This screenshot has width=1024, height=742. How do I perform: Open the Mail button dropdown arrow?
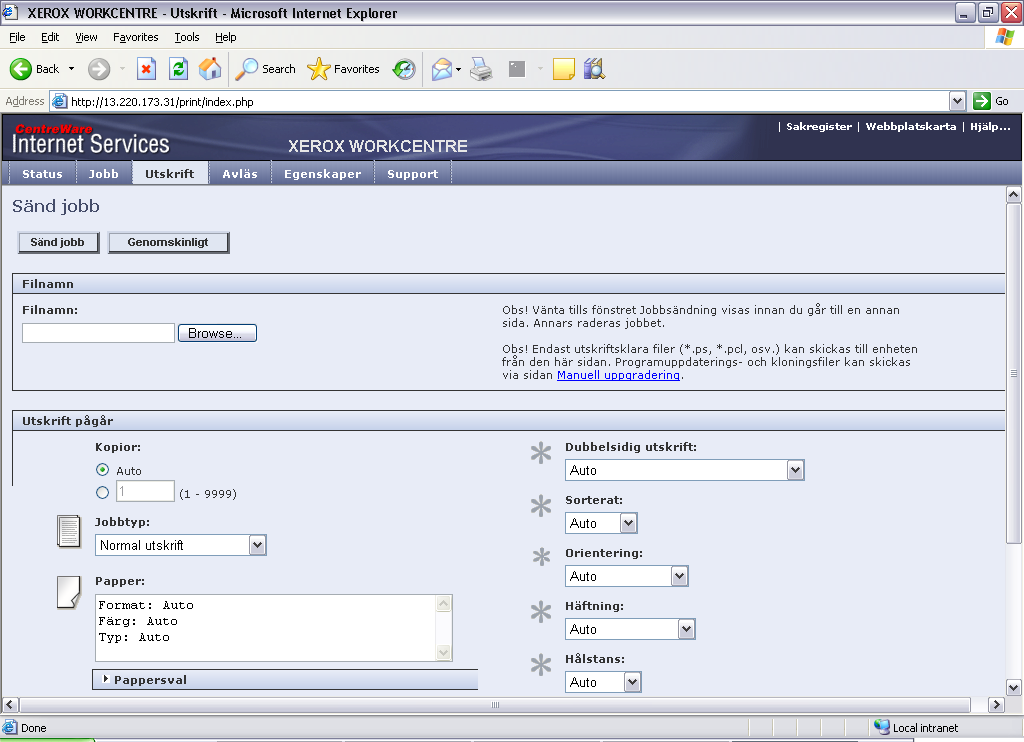[458, 69]
